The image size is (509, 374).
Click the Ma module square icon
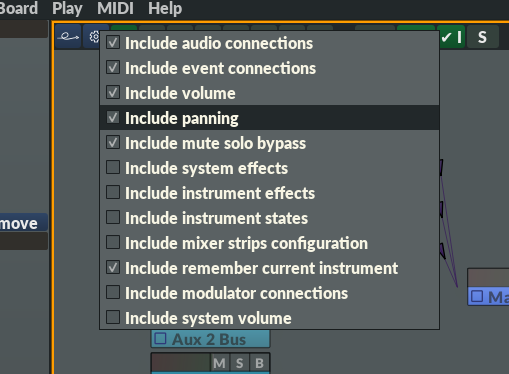pos(477,296)
